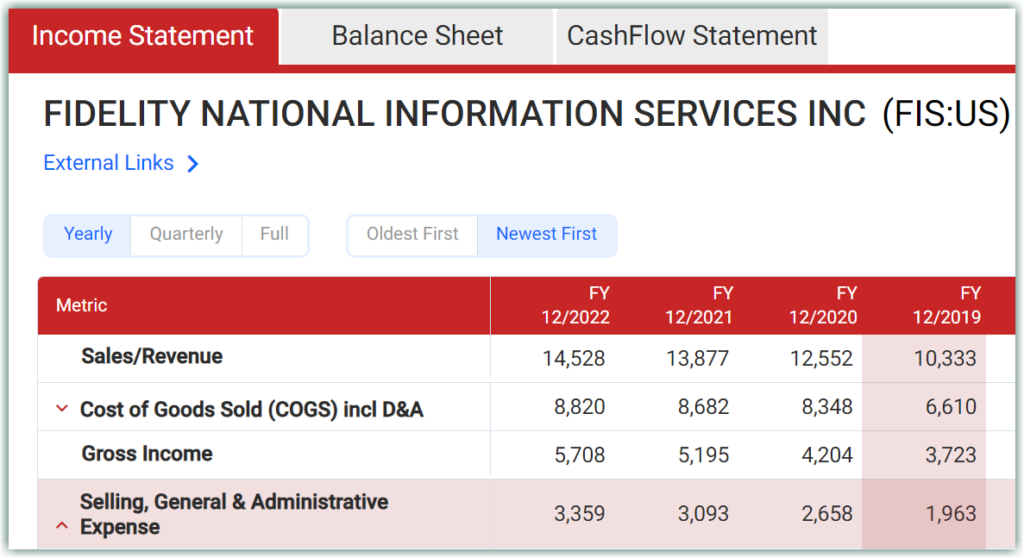The image size is (1024, 558).
Task: Click the Fidelity National Information Services company title
Action: [x=455, y=114]
